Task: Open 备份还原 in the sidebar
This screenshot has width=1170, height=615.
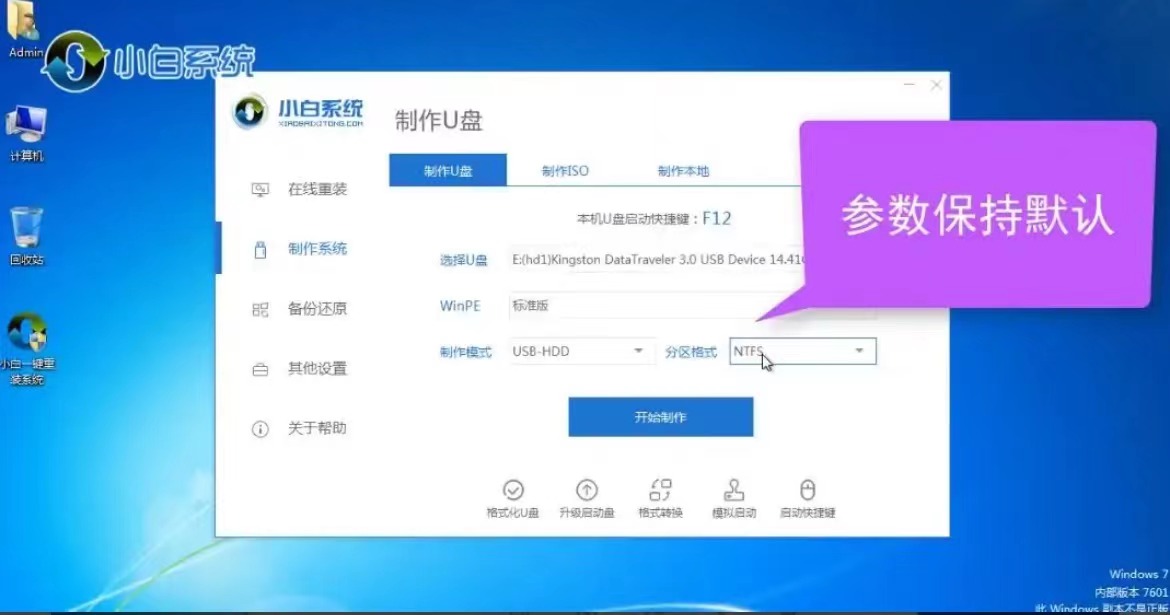Action: 299,309
